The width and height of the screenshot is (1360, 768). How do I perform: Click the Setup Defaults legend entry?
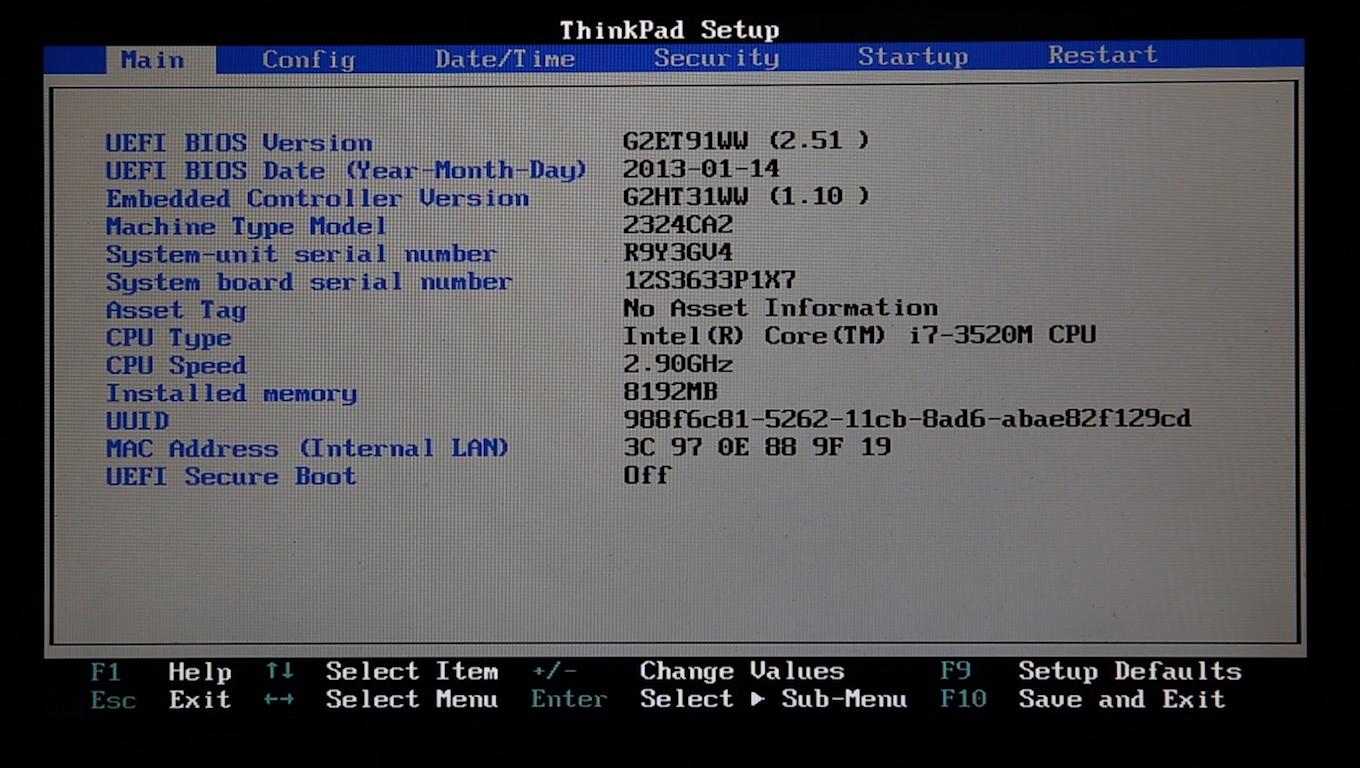coord(1130,670)
